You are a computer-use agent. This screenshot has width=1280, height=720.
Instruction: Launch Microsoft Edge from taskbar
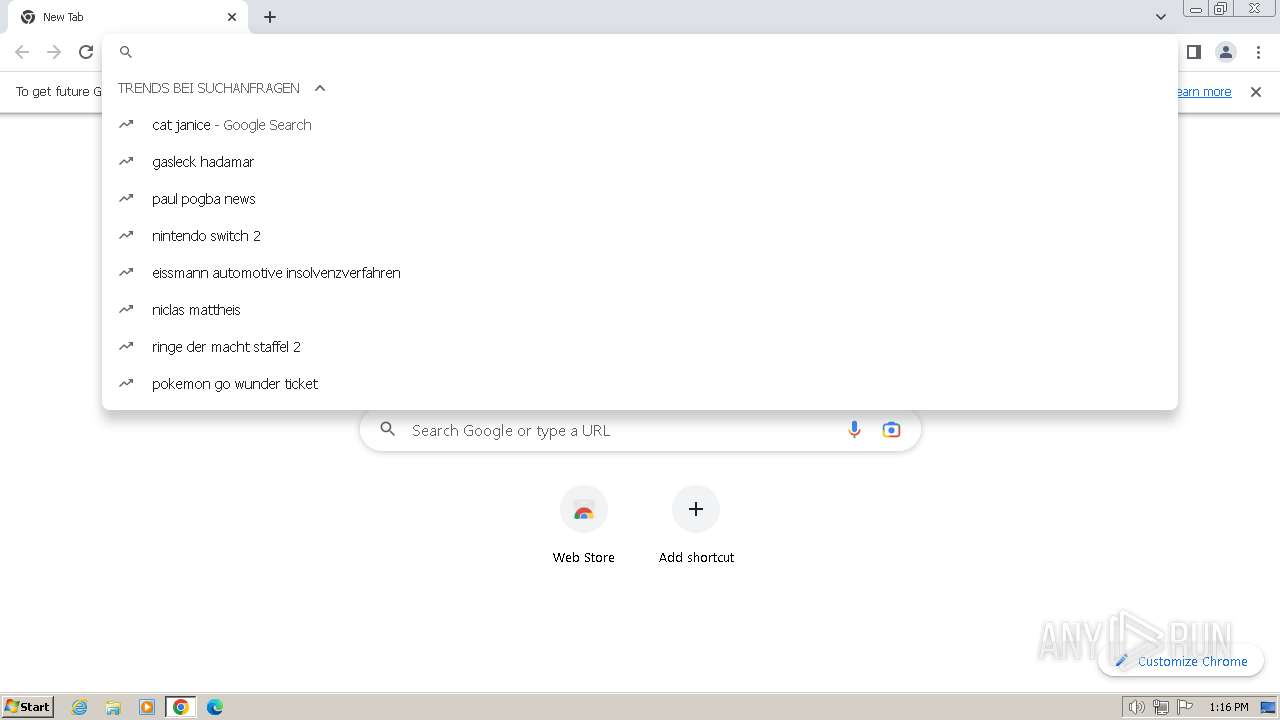tap(215, 707)
